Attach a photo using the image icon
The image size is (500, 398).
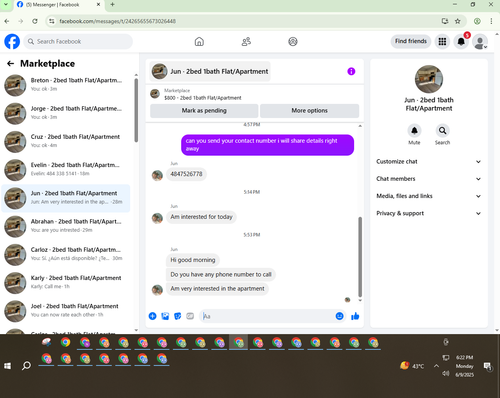tap(165, 316)
